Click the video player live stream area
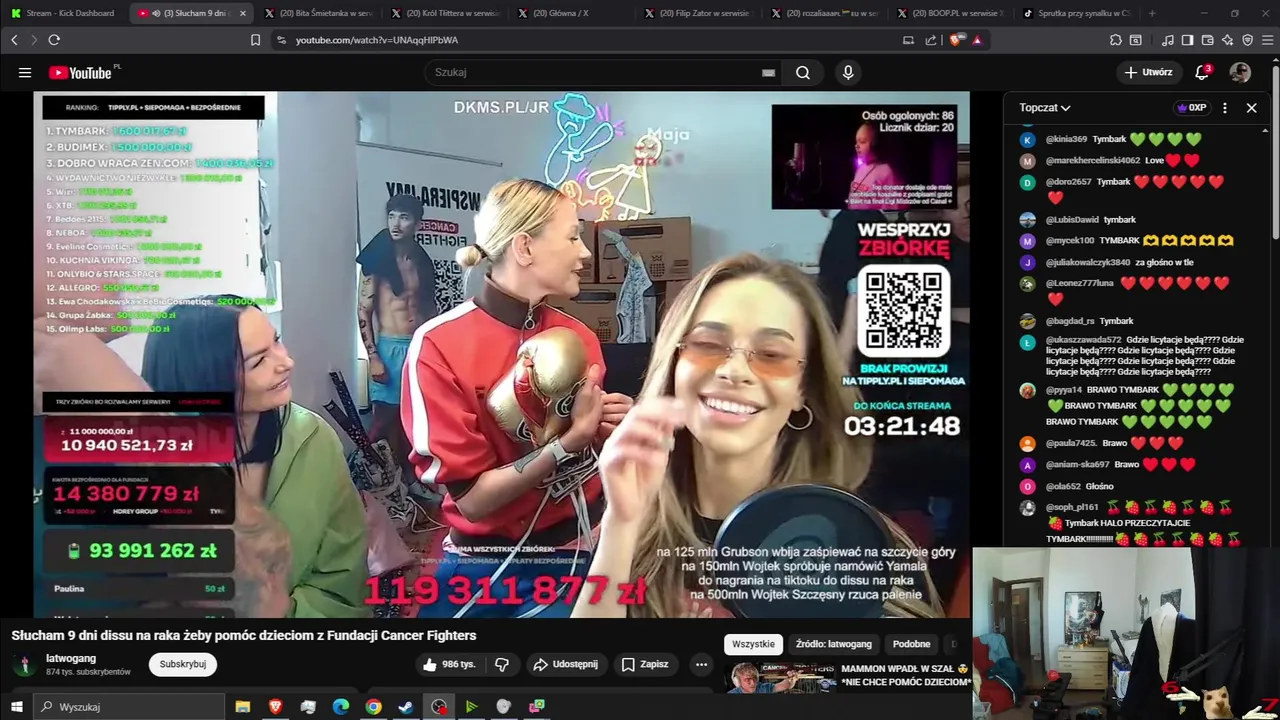The width and height of the screenshot is (1280, 720). [501, 355]
